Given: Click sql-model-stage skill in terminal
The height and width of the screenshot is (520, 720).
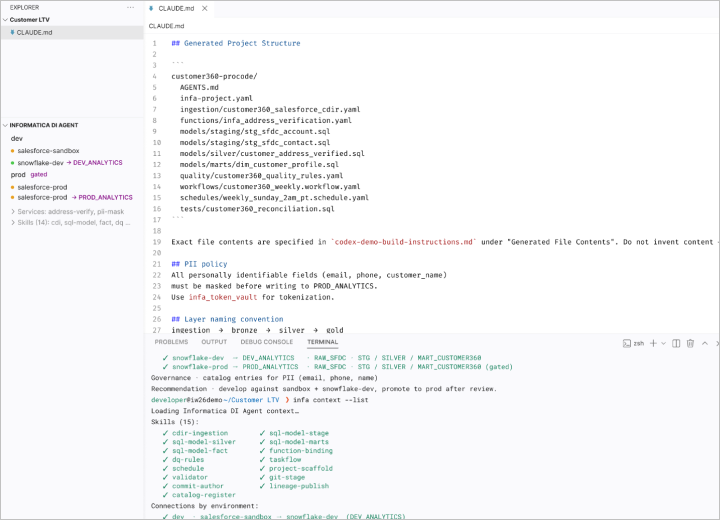Looking at the screenshot, I should (299, 433).
